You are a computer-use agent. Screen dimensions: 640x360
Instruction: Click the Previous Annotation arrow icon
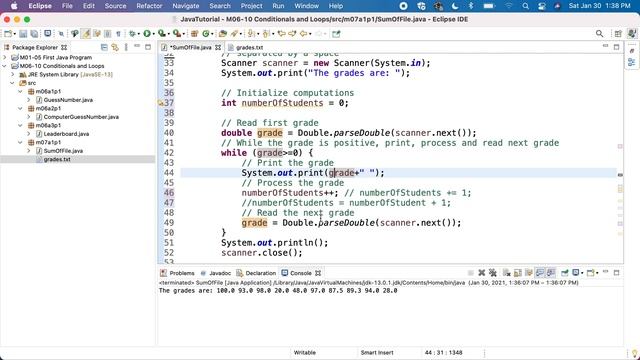pyautogui.click(x=266, y=34)
